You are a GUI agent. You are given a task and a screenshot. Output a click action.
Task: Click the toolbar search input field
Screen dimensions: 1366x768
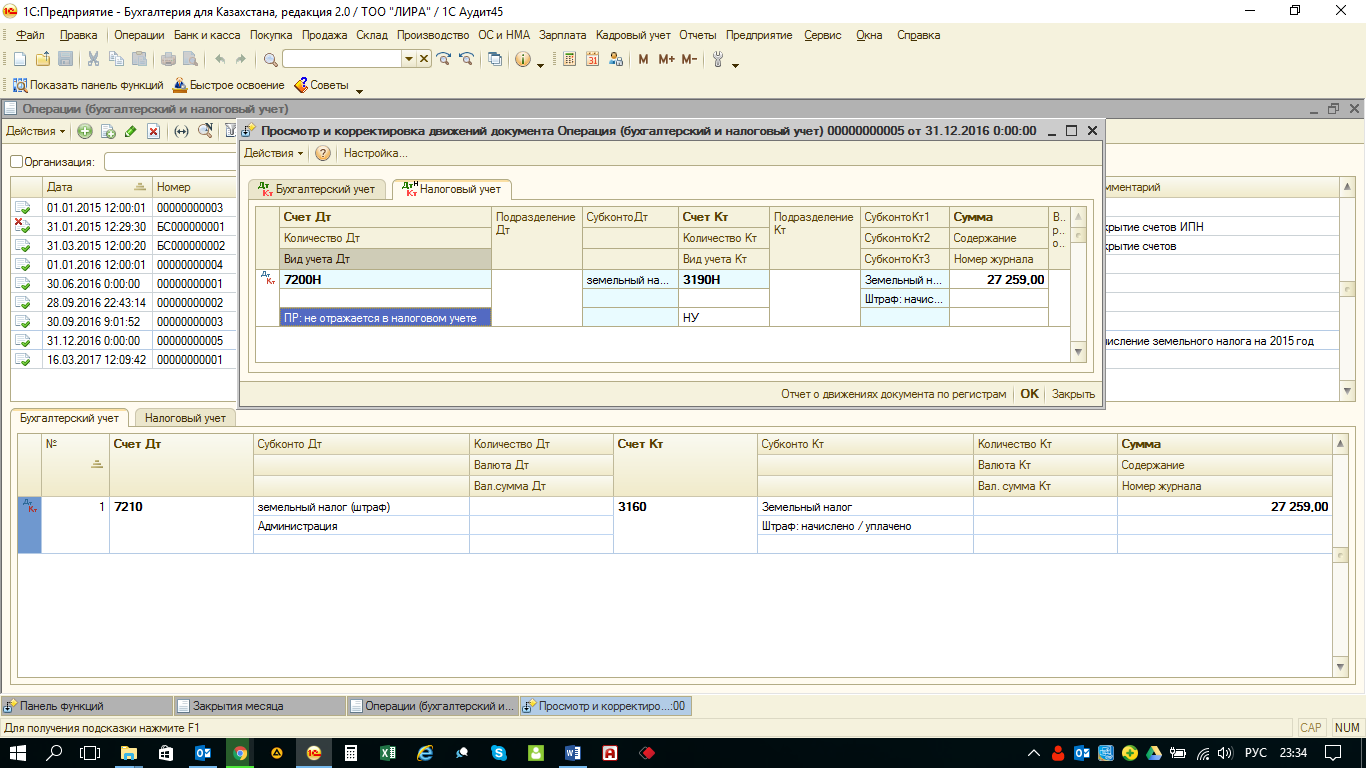341,59
